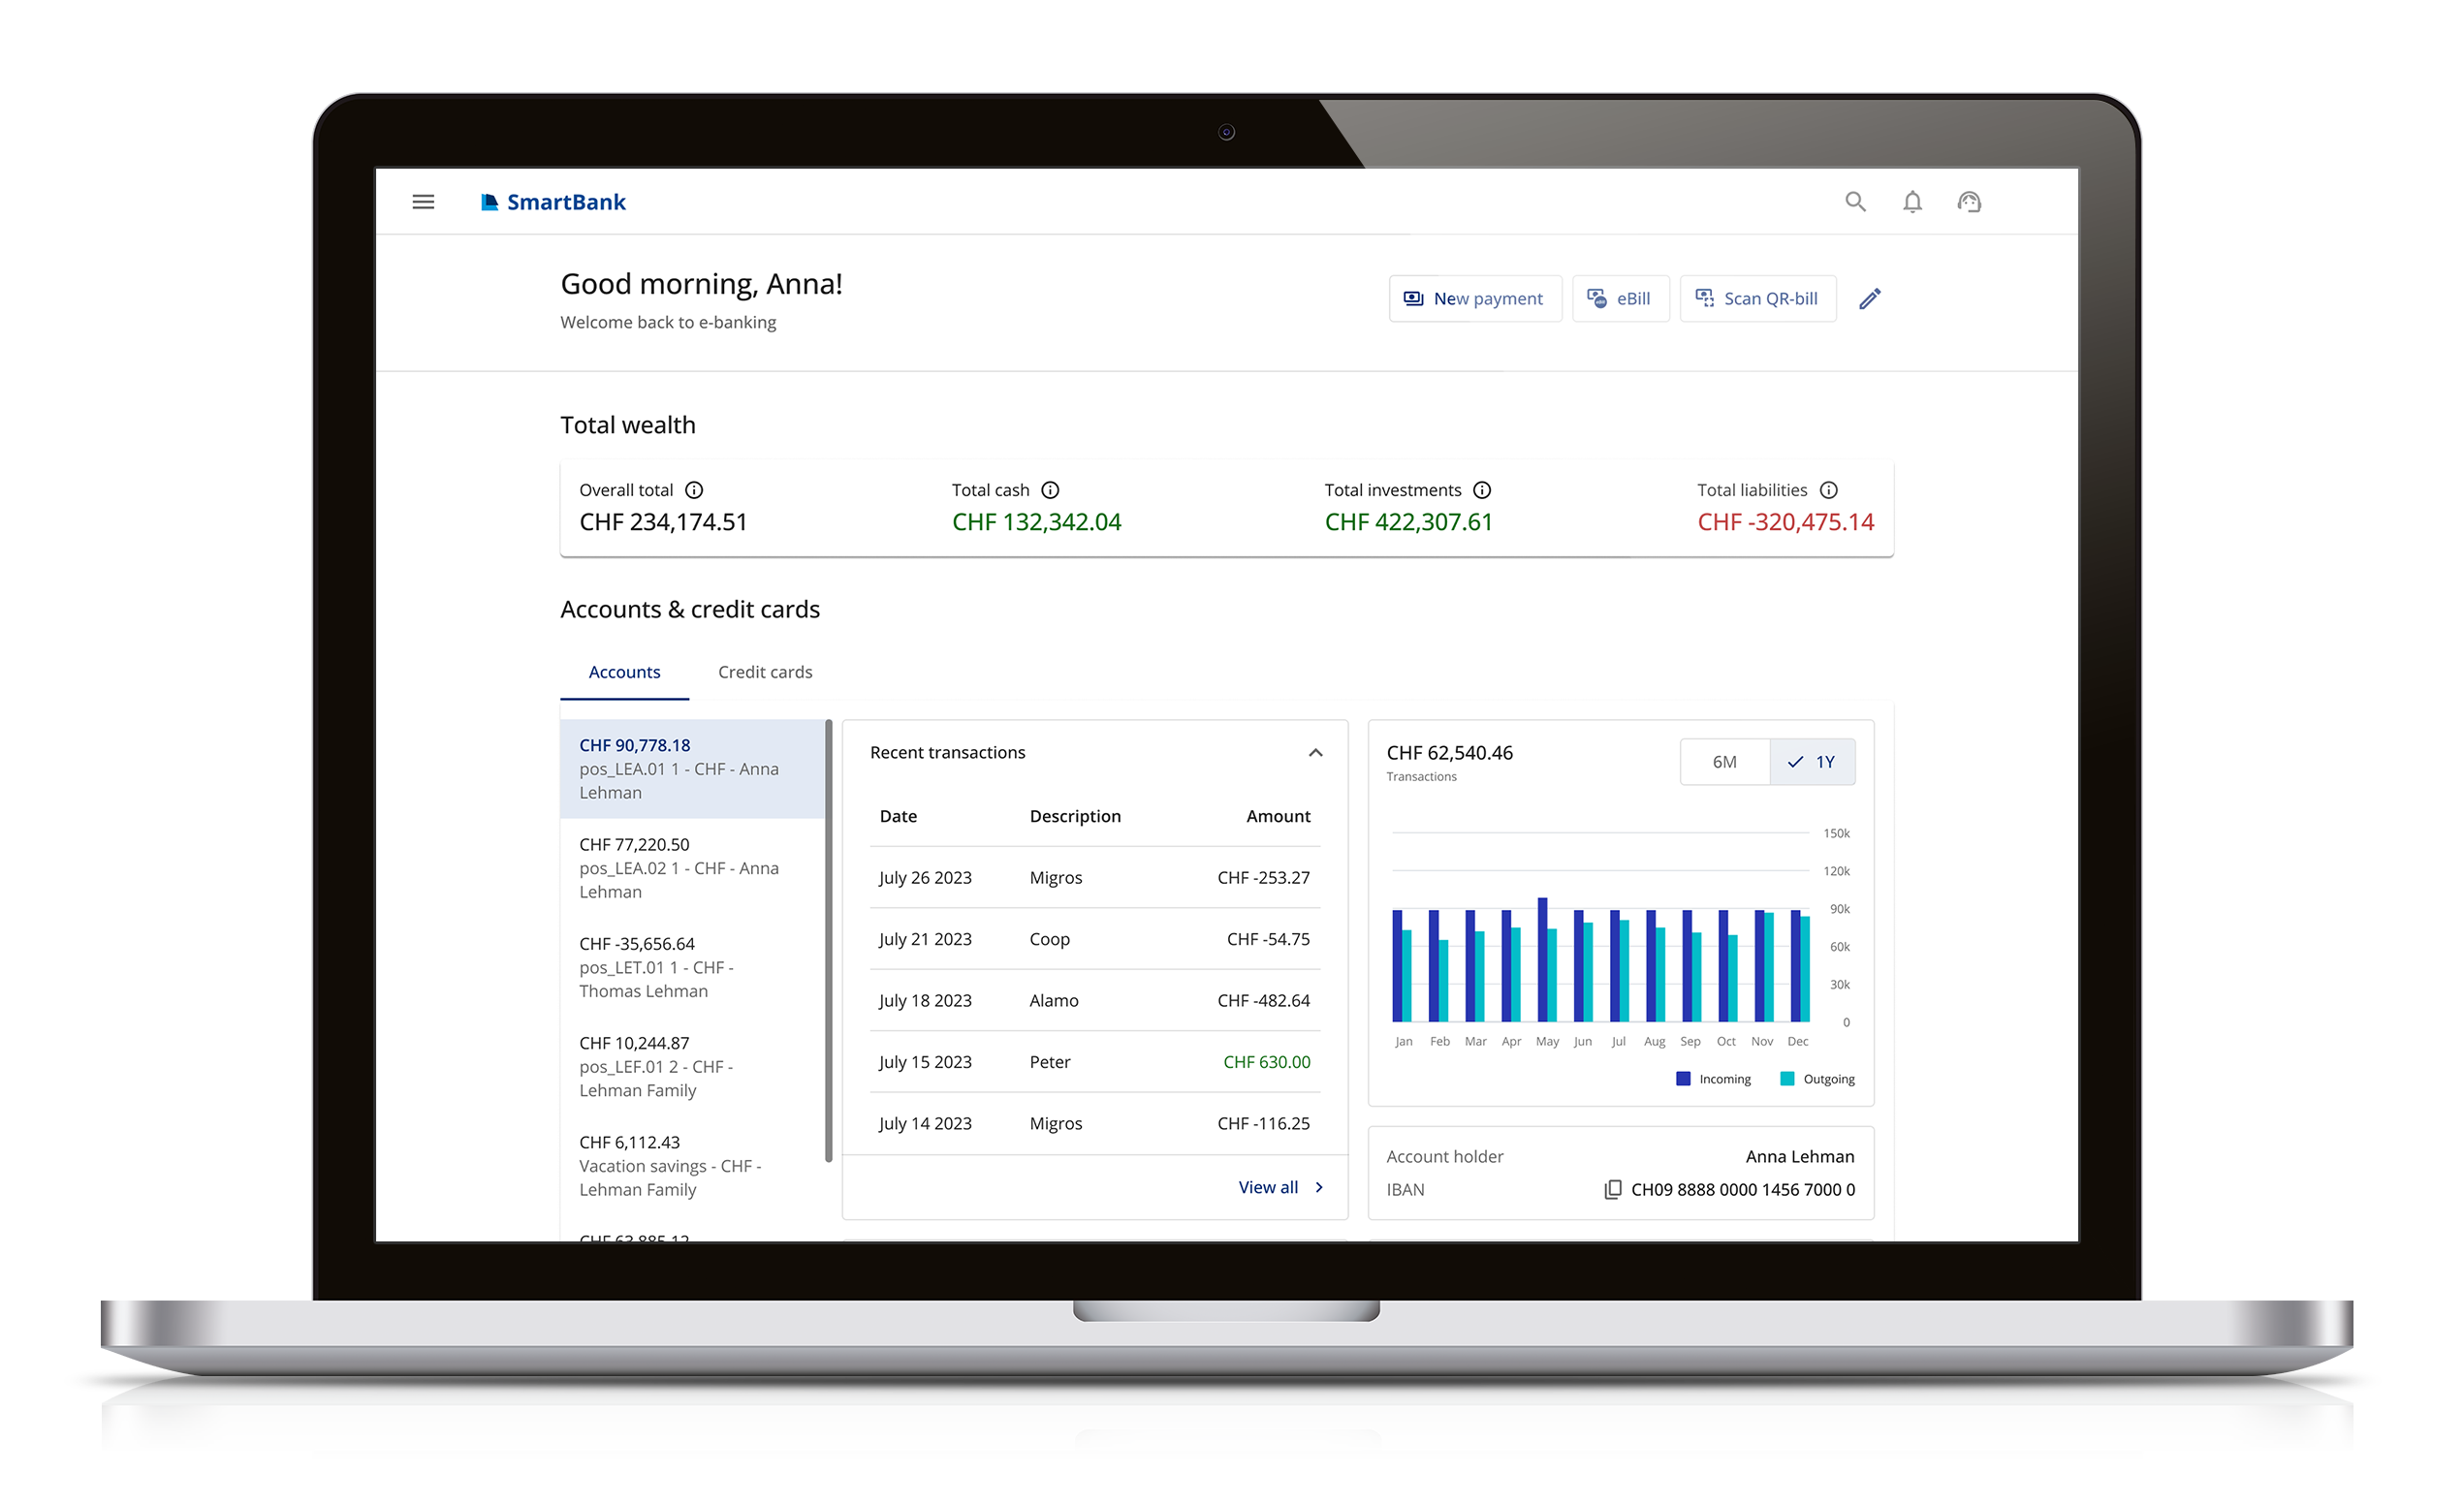This screenshot has height=1506, width=2464.
Task: Click the New payment button
Action: click(x=1476, y=299)
